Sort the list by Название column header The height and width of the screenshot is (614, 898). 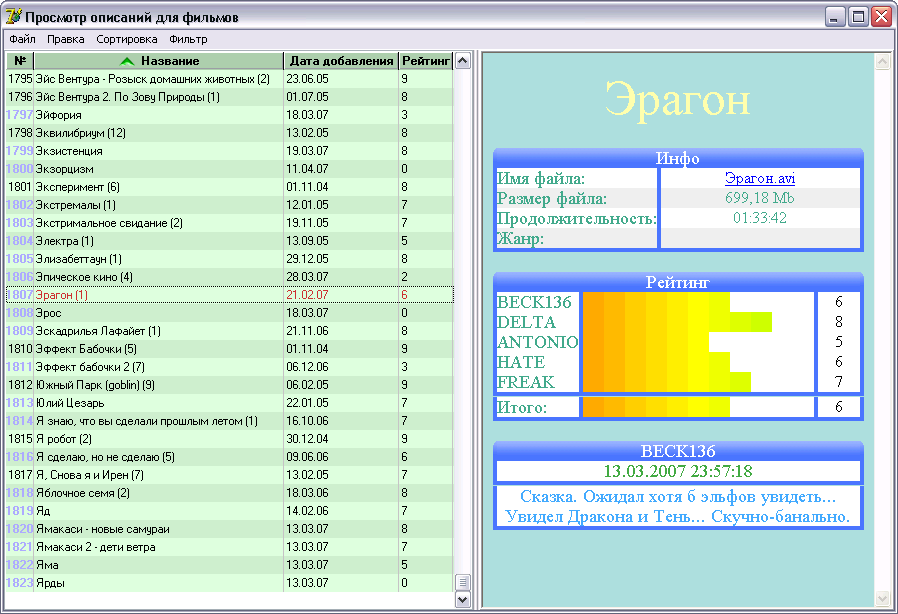click(x=159, y=61)
